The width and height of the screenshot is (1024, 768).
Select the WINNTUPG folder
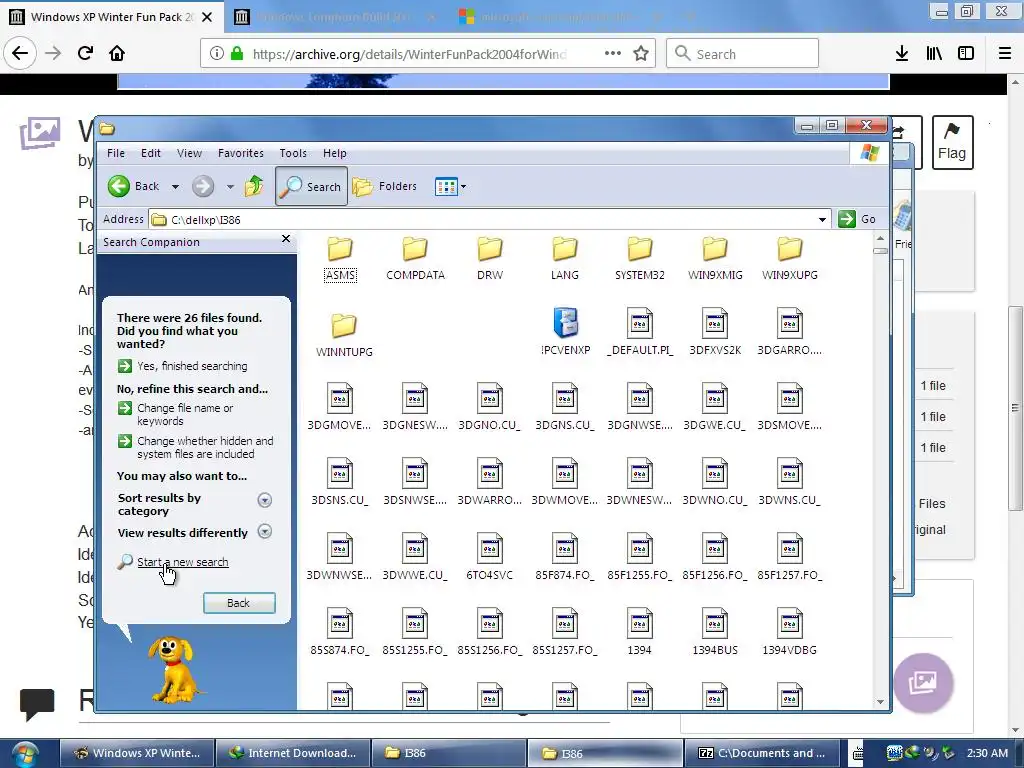(344, 335)
